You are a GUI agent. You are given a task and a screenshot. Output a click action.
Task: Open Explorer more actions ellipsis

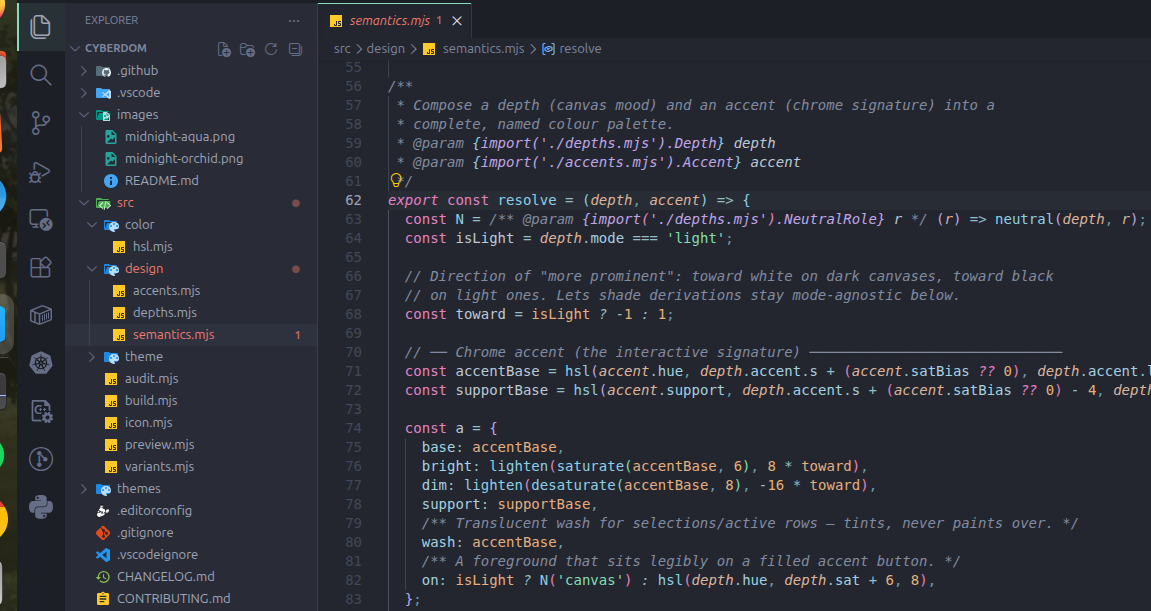click(294, 21)
